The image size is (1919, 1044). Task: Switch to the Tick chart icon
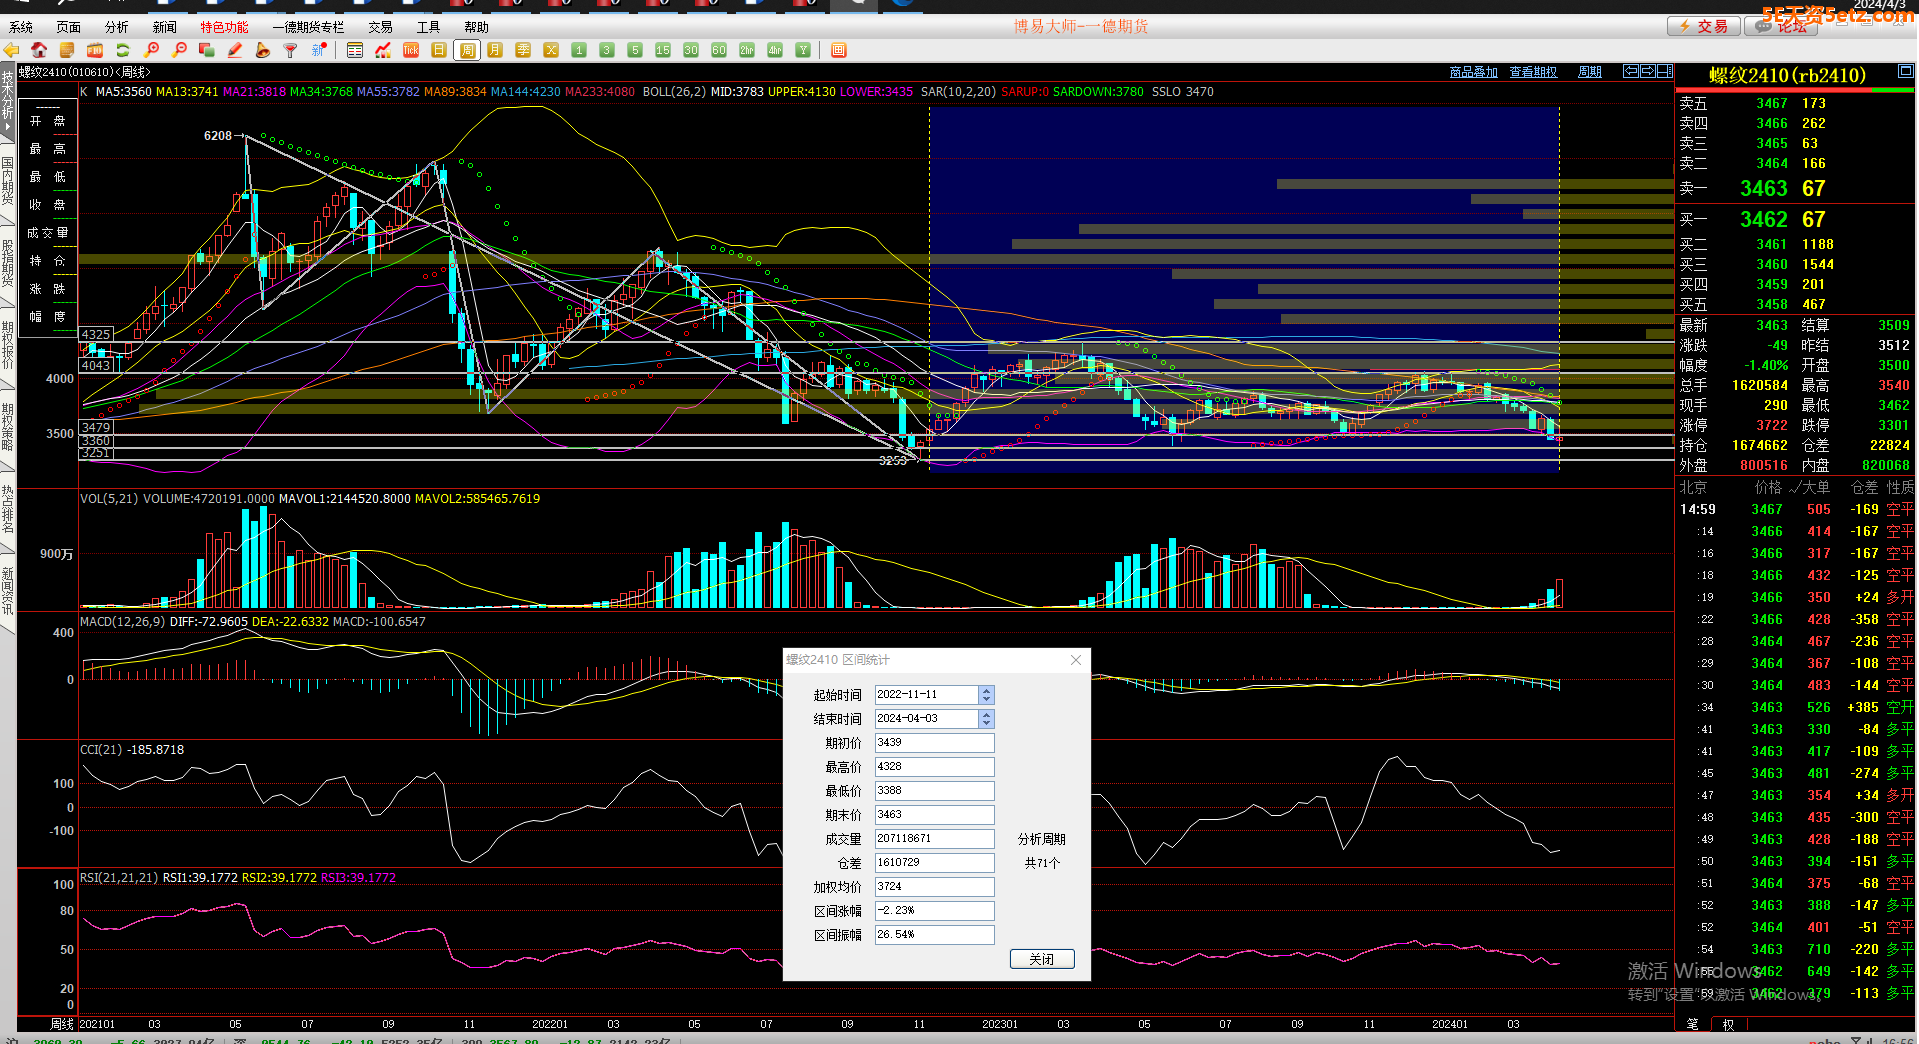[x=411, y=50]
